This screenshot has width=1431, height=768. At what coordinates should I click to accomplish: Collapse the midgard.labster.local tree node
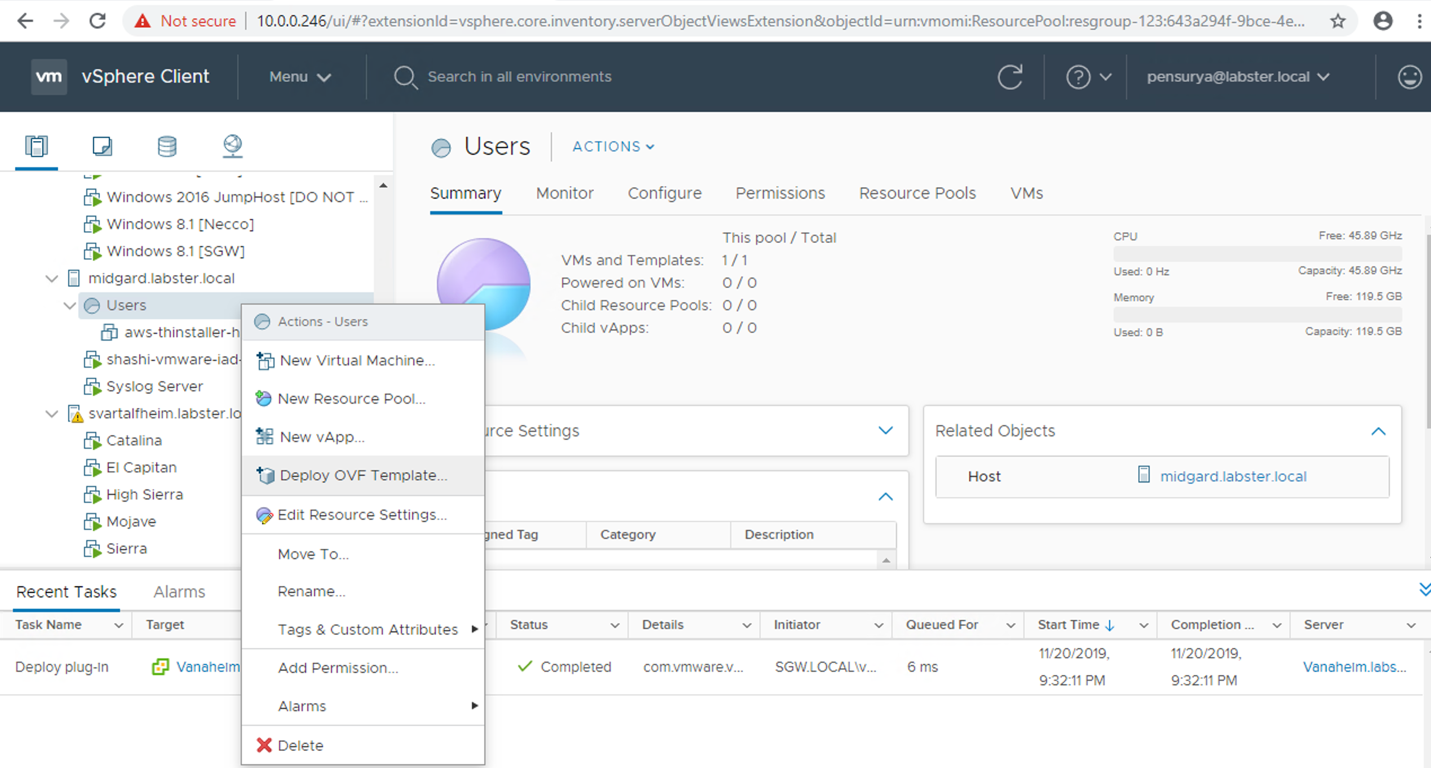[50, 278]
